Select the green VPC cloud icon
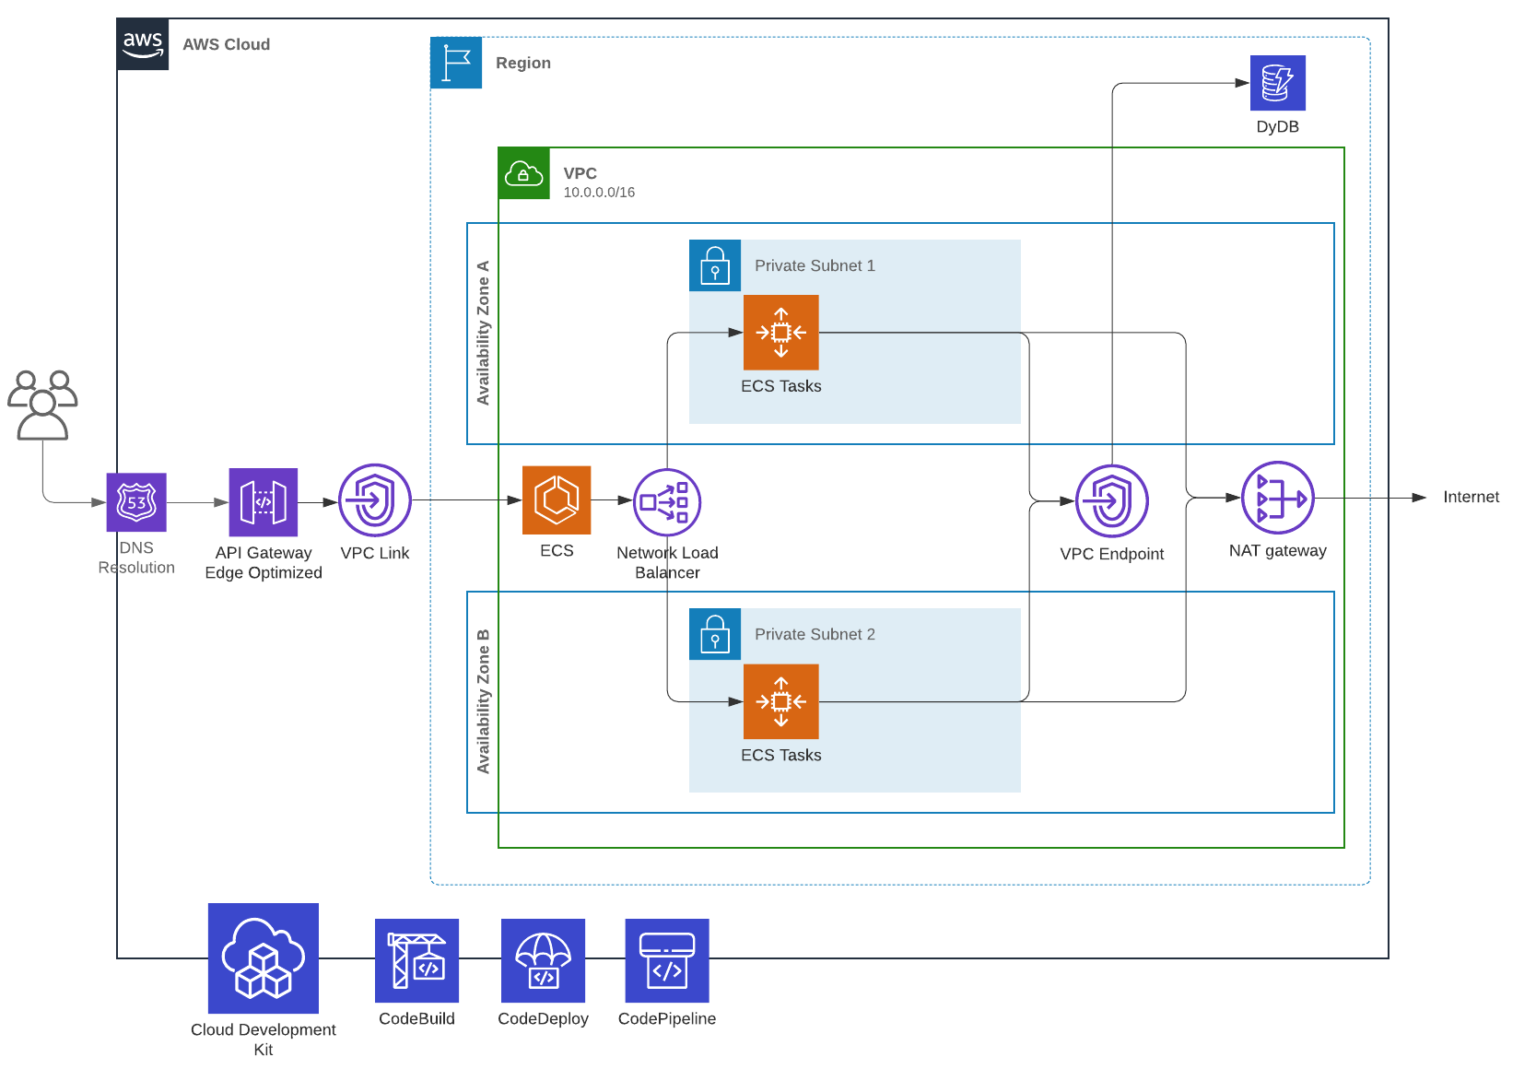 pos(524,174)
